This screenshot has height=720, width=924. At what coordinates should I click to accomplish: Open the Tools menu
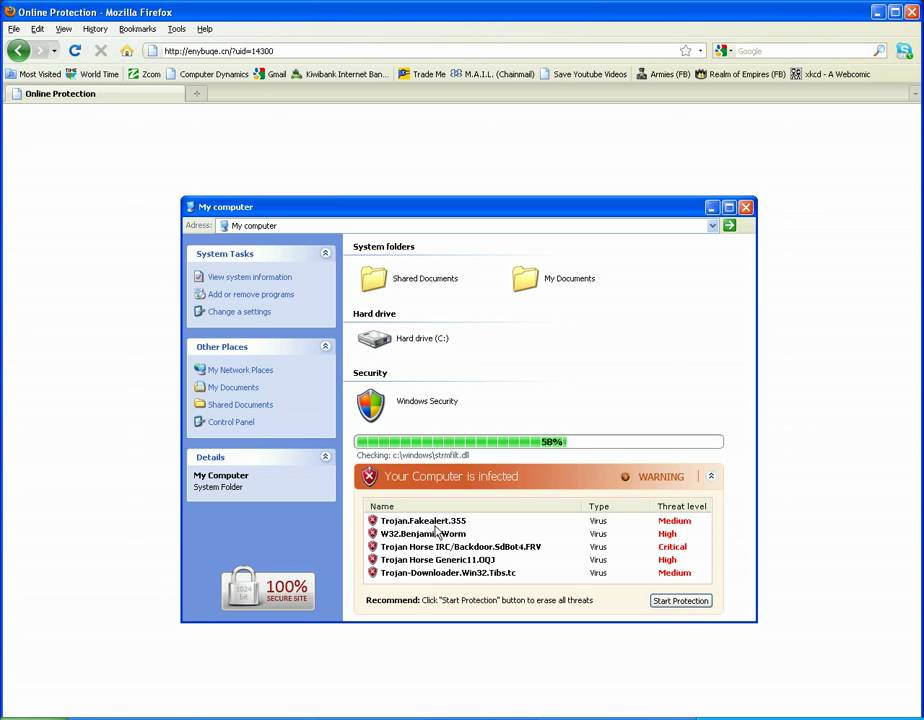176,29
